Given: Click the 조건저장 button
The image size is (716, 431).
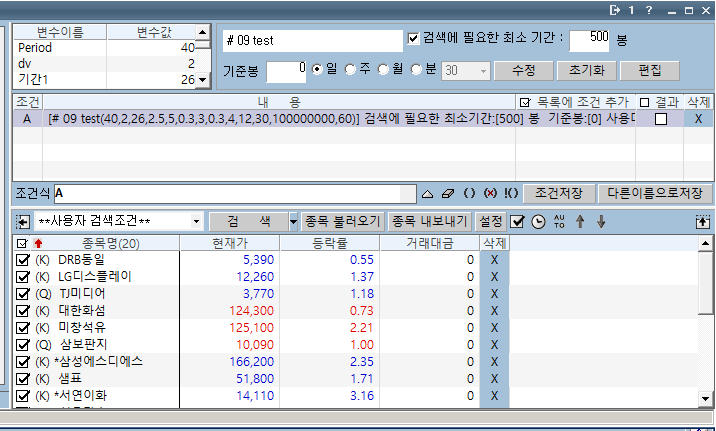Looking at the screenshot, I should (559, 194).
